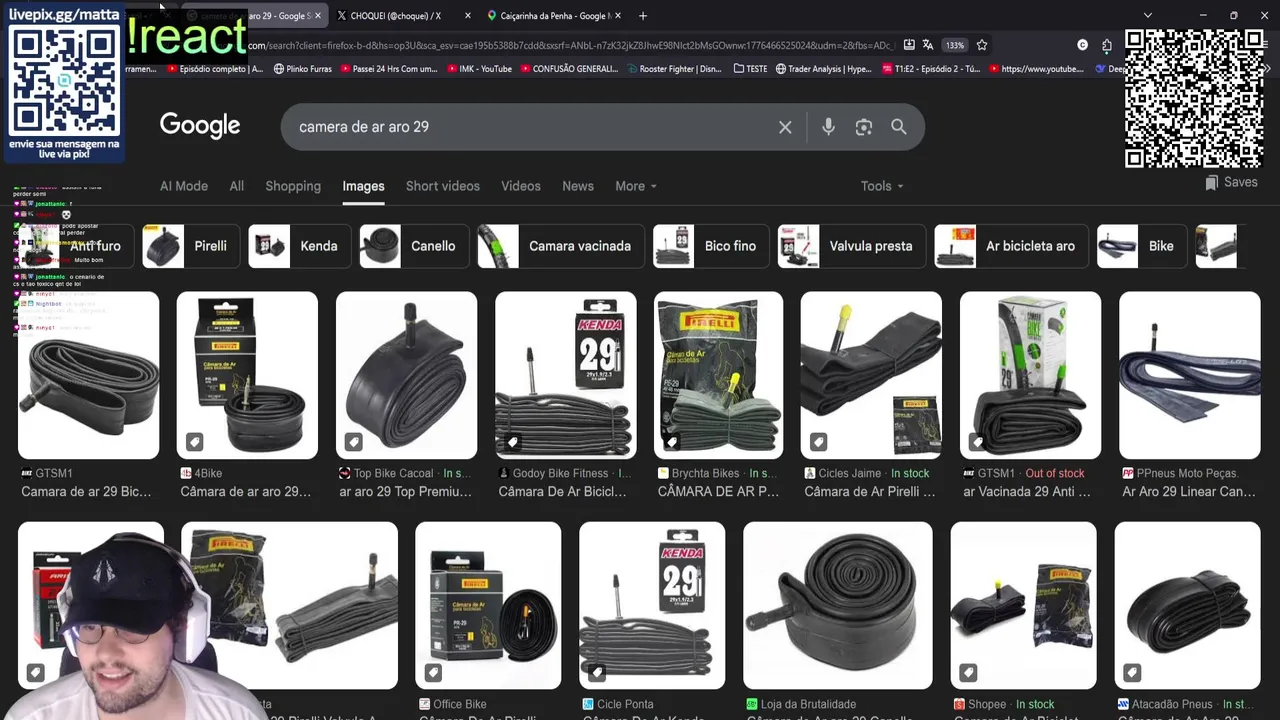Clear the search box with the X icon
The image size is (1280, 720).
(785, 127)
